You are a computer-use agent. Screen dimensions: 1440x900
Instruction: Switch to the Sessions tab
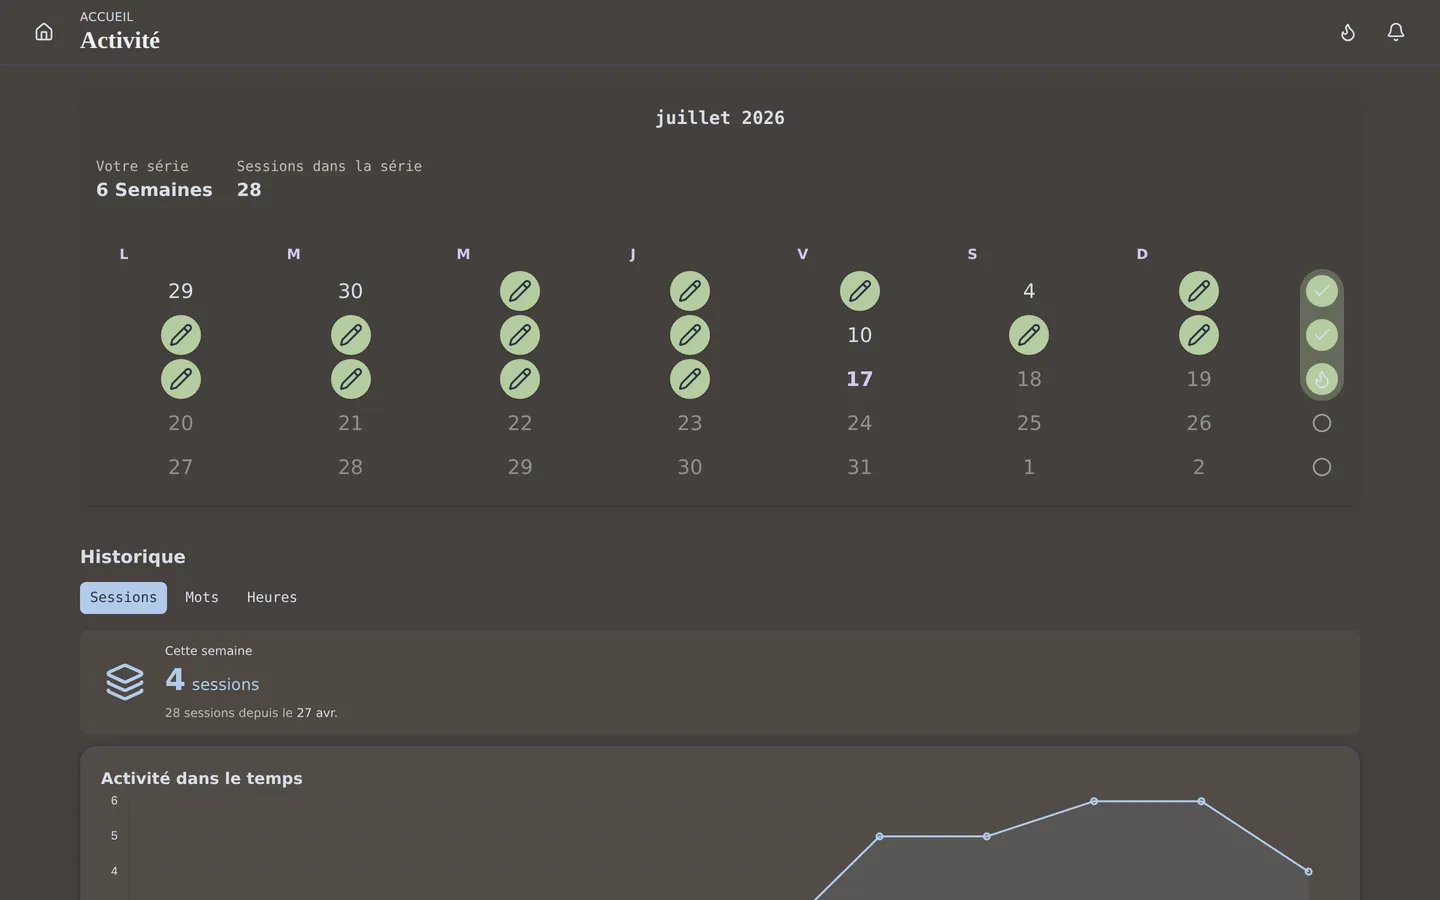(123, 598)
